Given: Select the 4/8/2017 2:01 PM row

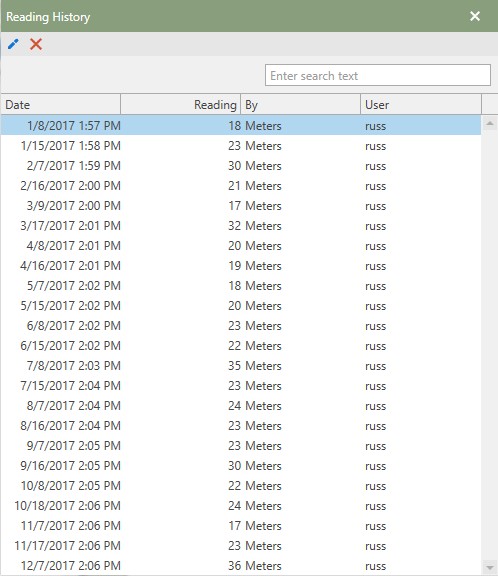Looking at the screenshot, I should tap(241, 246).
